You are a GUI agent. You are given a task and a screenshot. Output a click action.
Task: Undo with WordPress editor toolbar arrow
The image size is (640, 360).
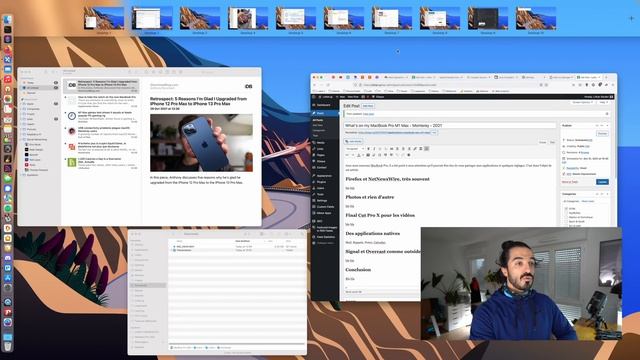[x=397, y=155]
